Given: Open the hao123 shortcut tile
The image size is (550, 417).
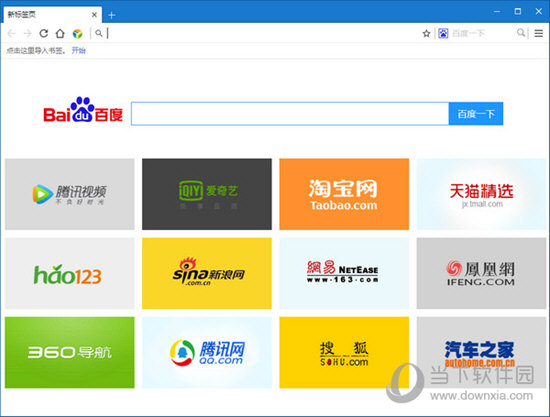Looking at the screenshot, I should [x=69, y=273].
